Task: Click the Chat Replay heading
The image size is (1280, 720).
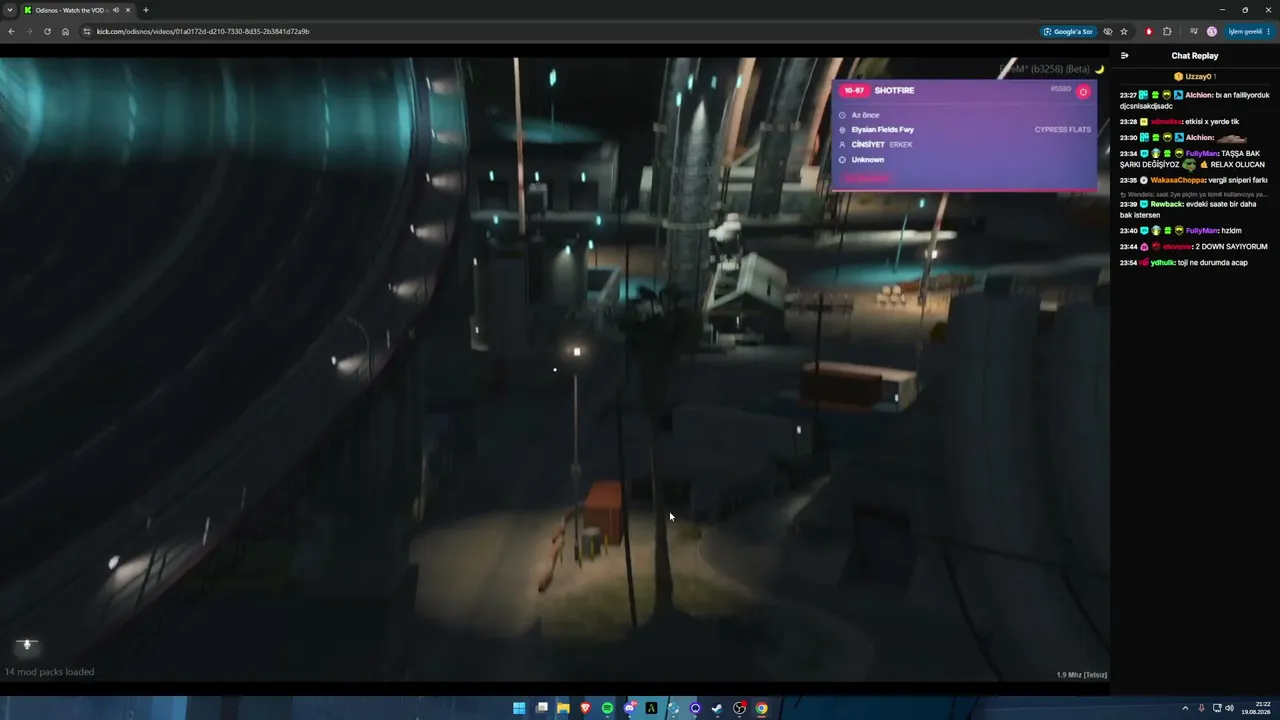Action: (x=1195, y=56)
